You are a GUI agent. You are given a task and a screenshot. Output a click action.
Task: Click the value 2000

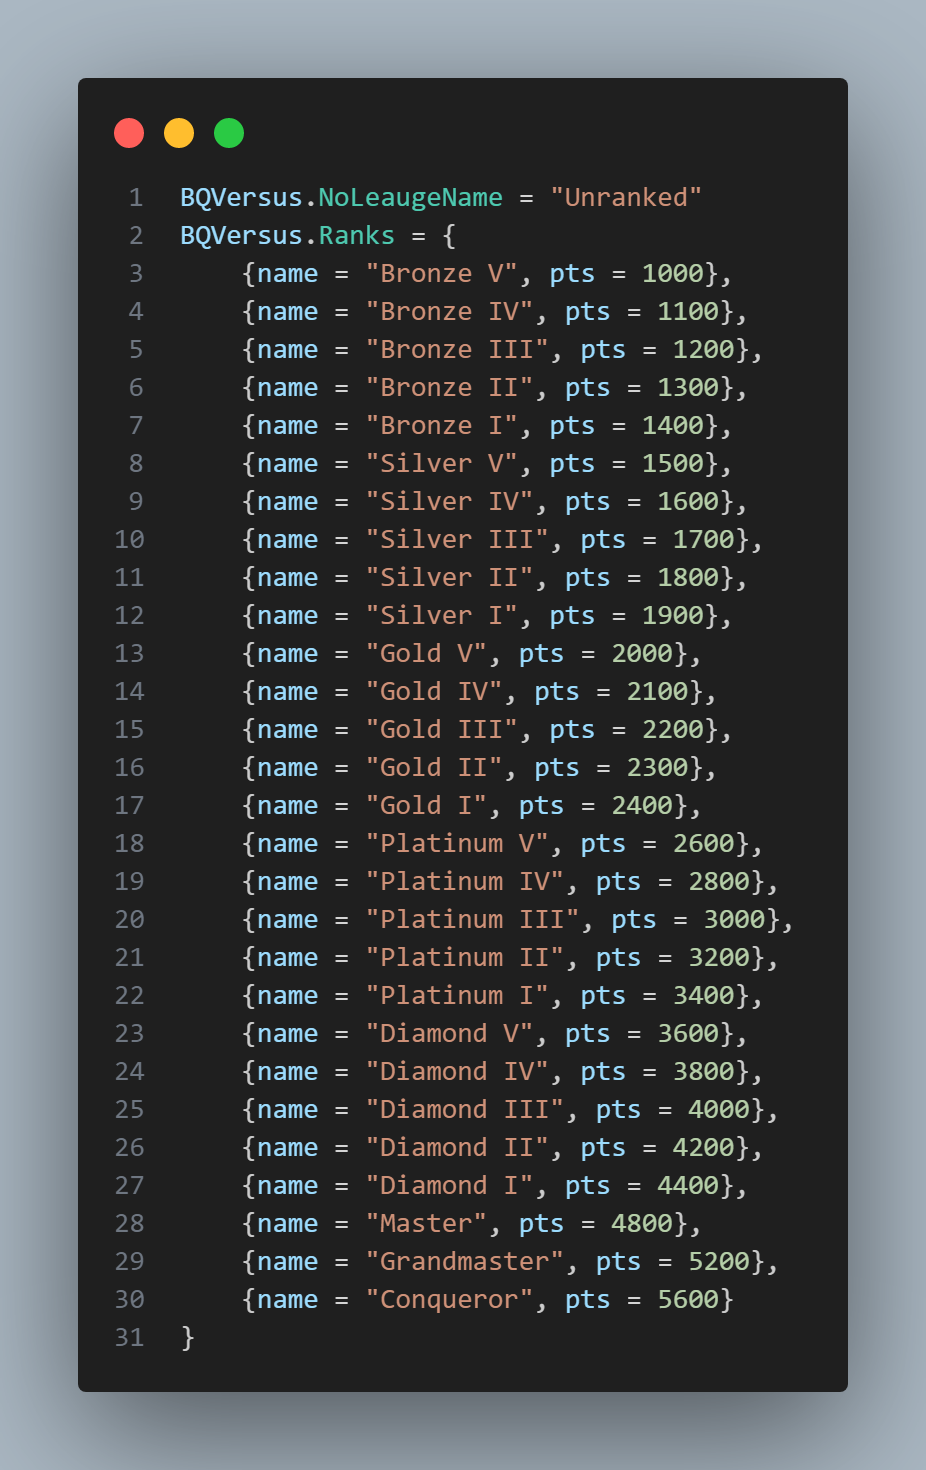coord(642,653)
